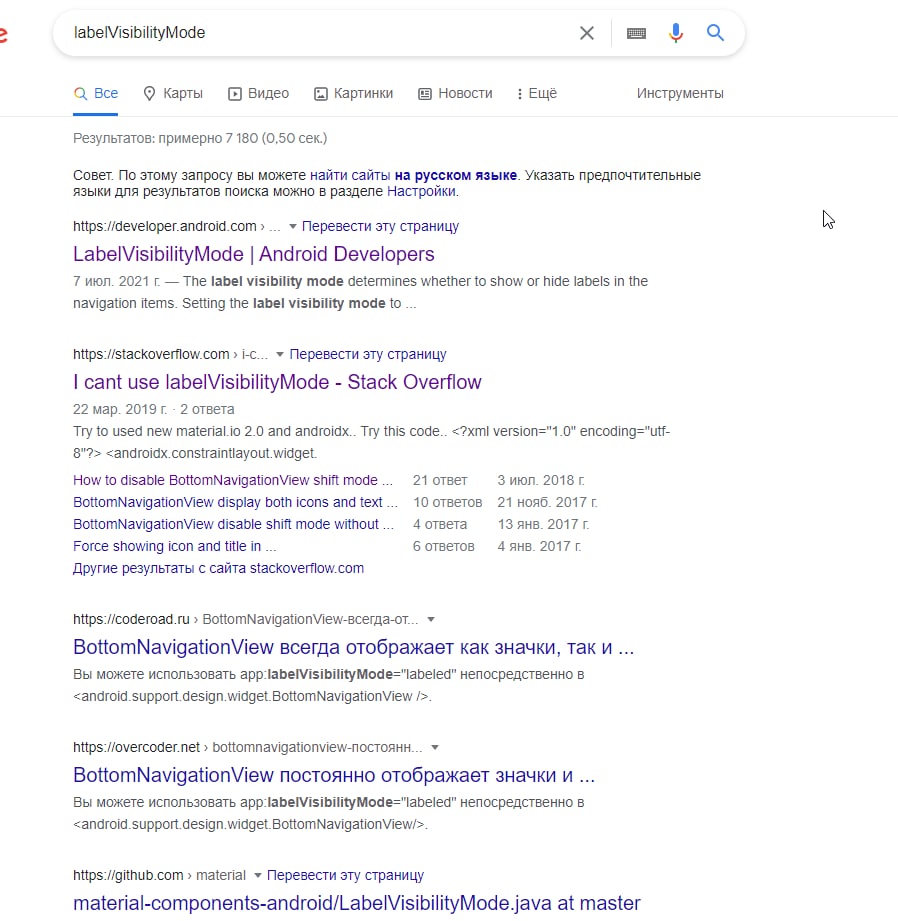Click the 21 ответ count

pos(440,480)
